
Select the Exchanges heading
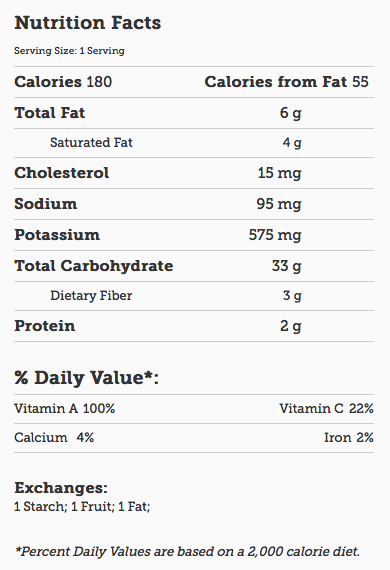pyautogui.click(x=61, y=488)
